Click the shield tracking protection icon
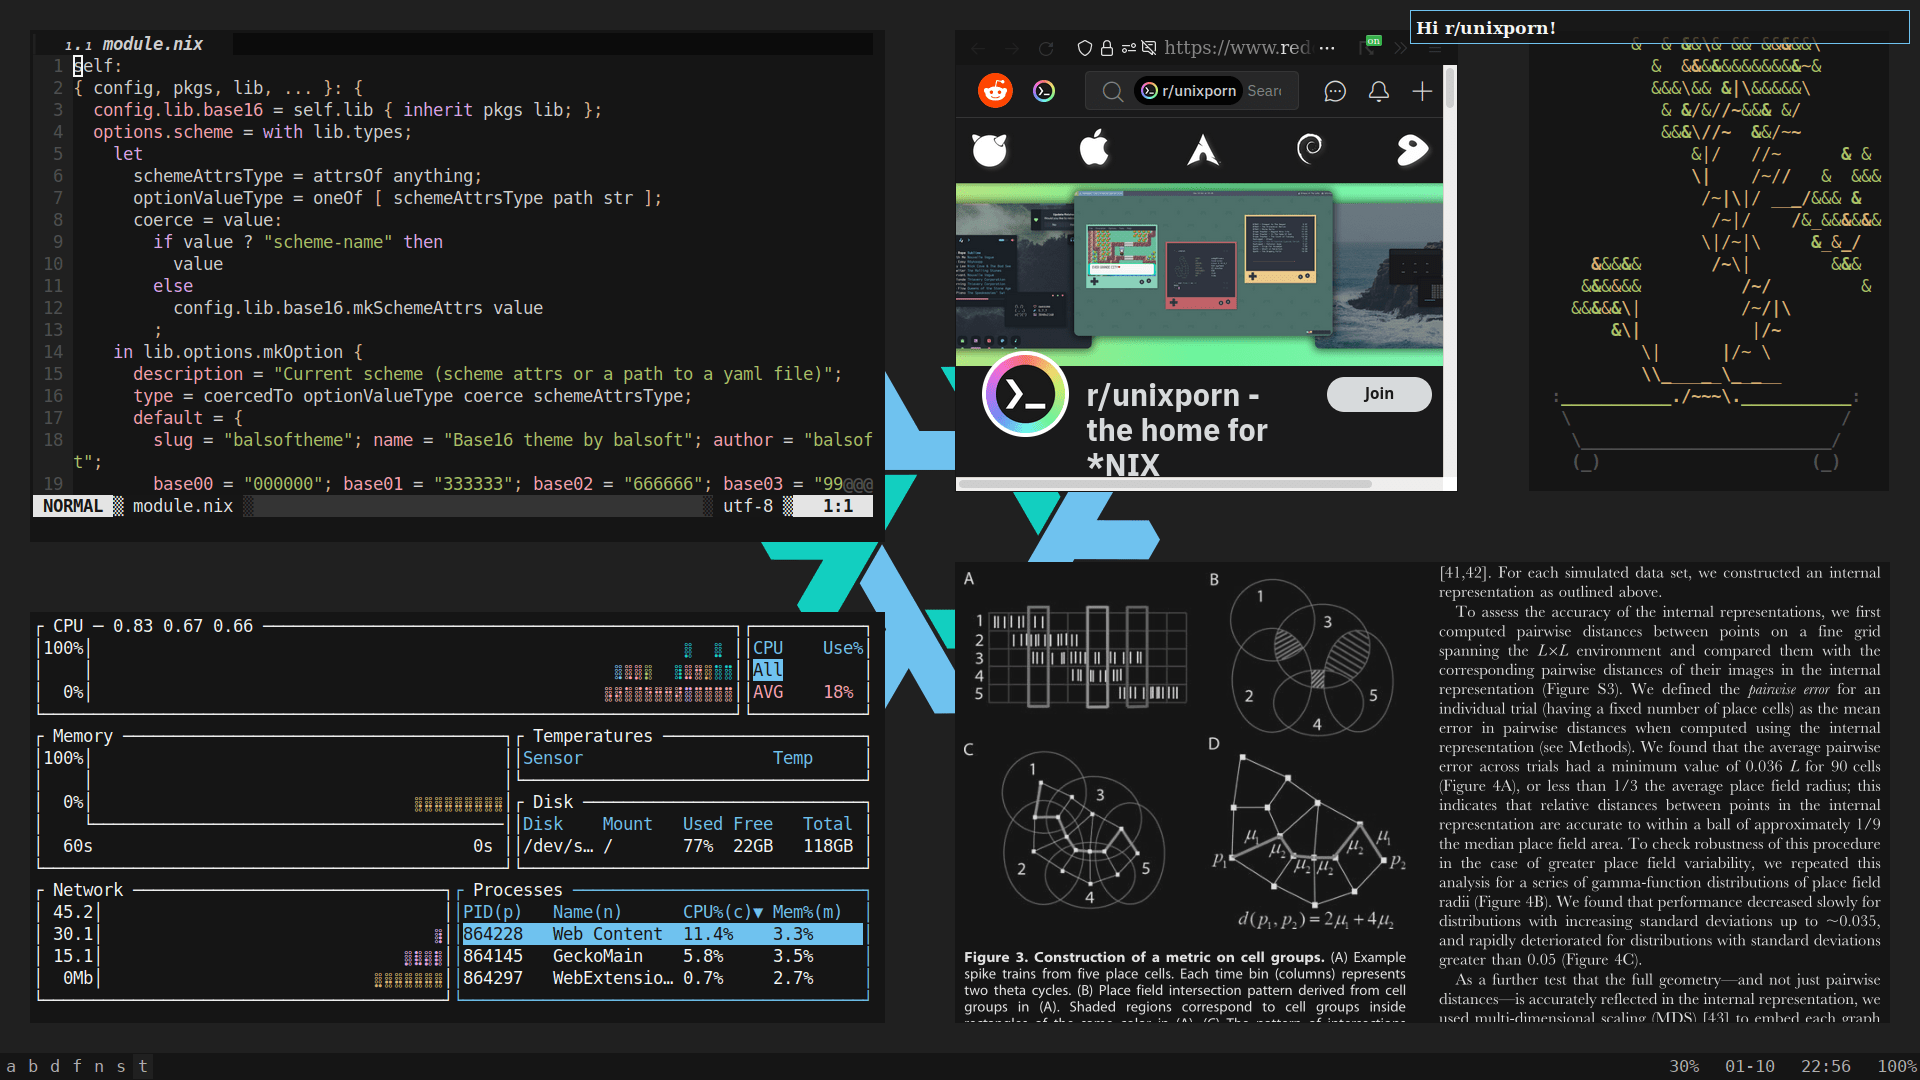The width and height of the screenshot is (1920, 1080). 1084,48
